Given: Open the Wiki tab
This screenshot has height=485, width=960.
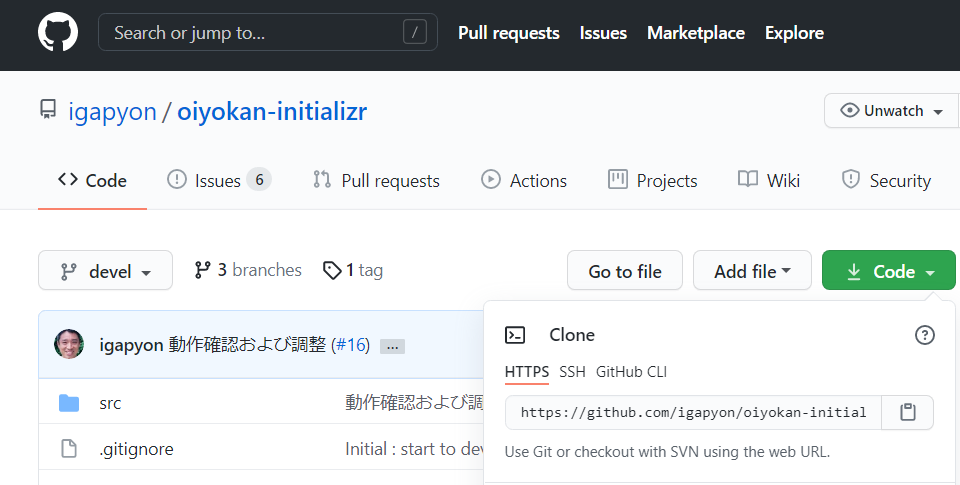Looking at the screenshot, I should [x=769, y=181].
